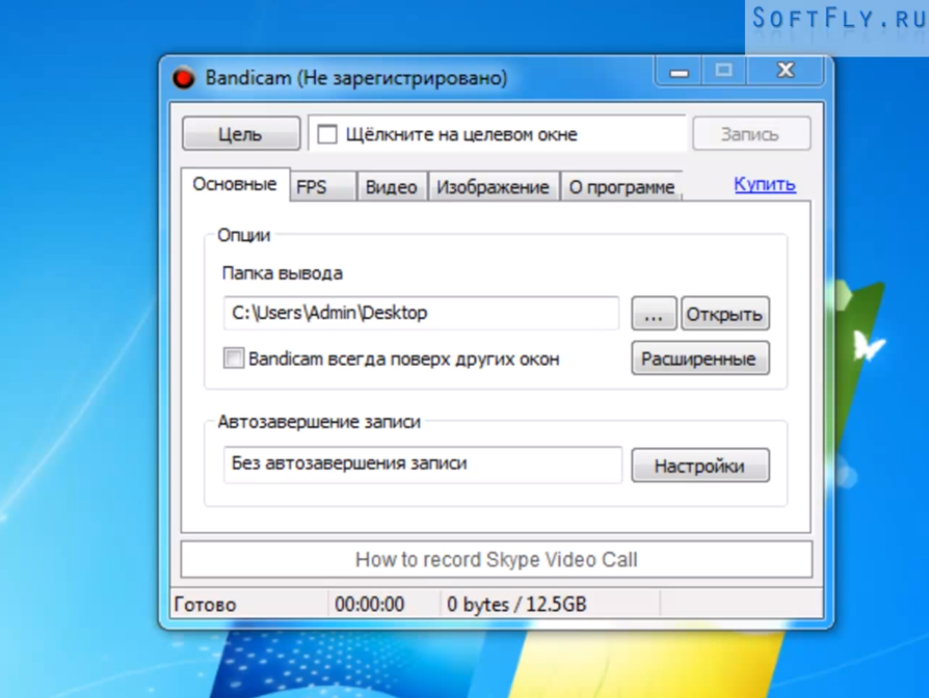Enable the Щёлкните на целевом окне checkbox

click(327, 134)
